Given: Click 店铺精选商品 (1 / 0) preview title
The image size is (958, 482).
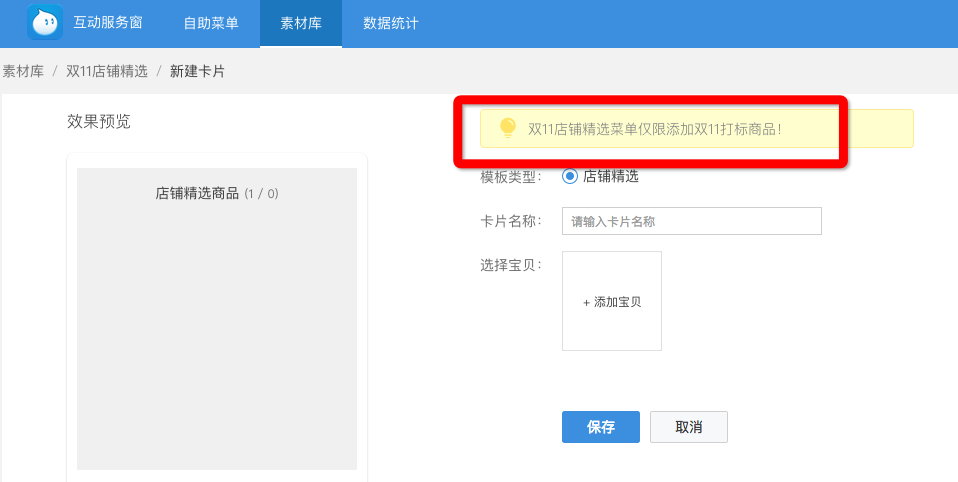Looking at the screenshot, I should [x=217, y=194].
